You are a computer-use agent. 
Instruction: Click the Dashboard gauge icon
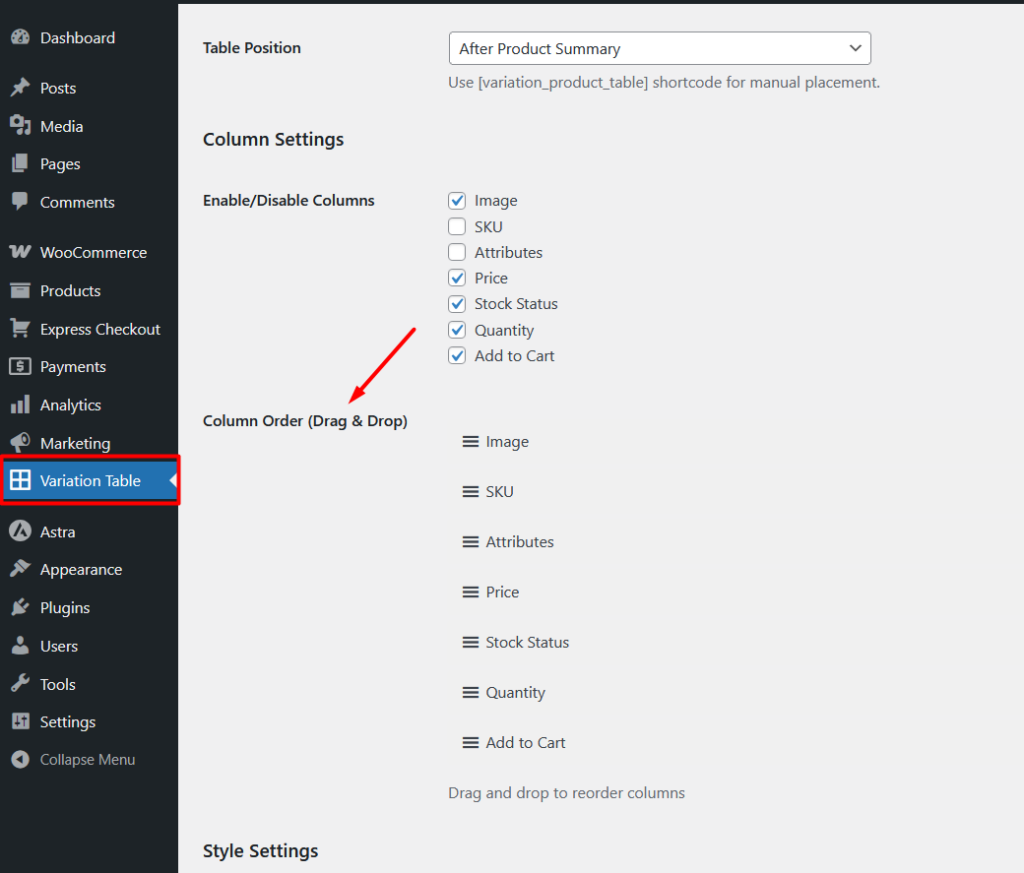click(20, 38)
